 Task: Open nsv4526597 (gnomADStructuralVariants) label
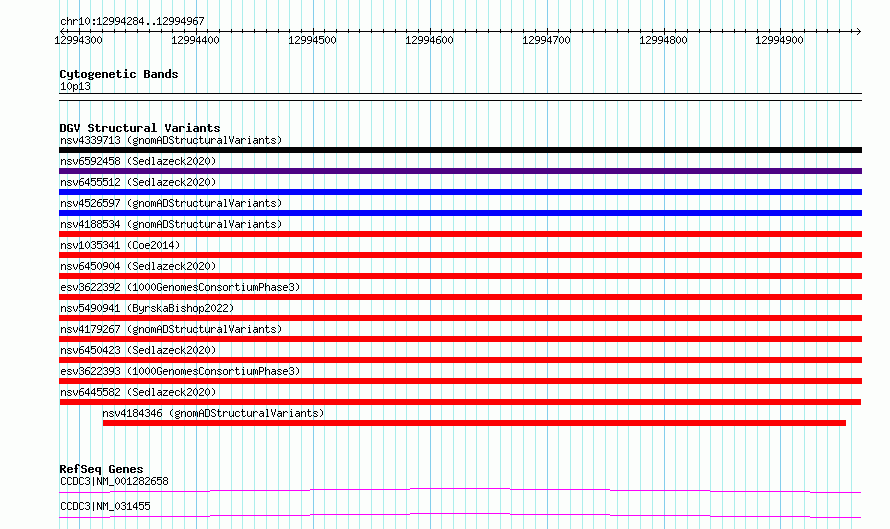point(171,203)
